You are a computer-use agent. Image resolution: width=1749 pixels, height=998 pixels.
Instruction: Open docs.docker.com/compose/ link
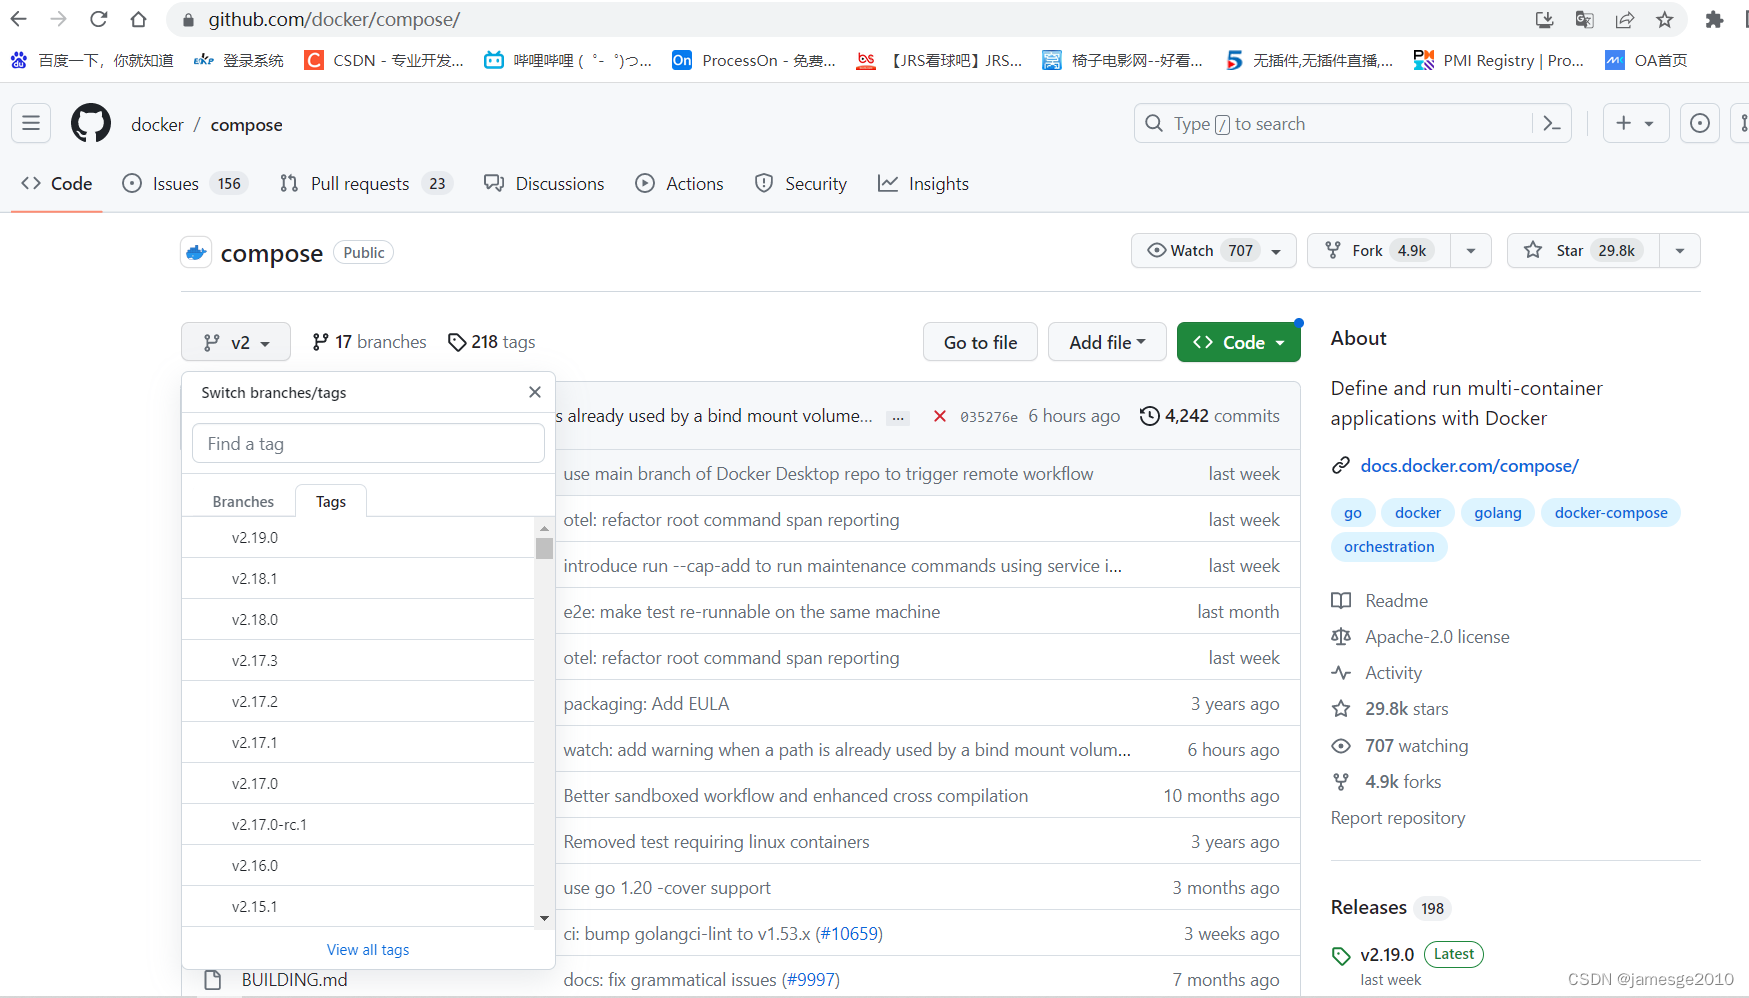pyautogui.click(x=1469, y=465)
